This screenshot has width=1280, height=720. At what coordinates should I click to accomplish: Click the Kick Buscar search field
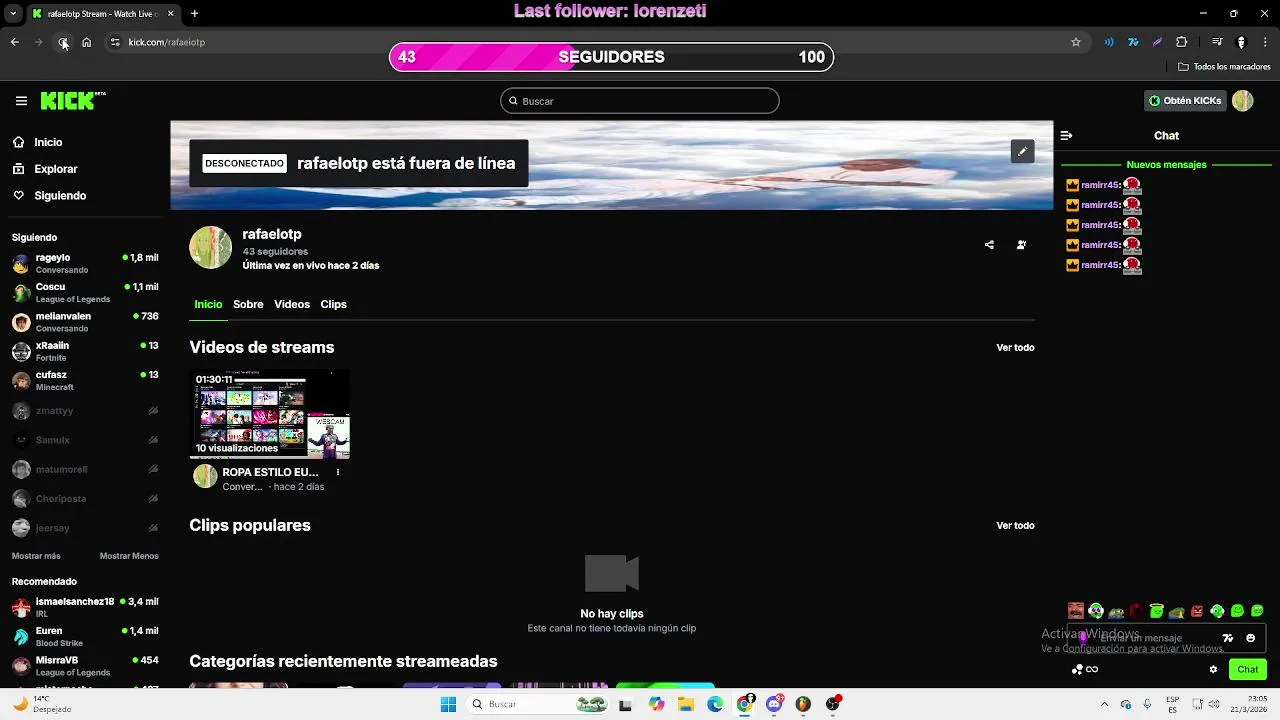(x=640, y=101)
